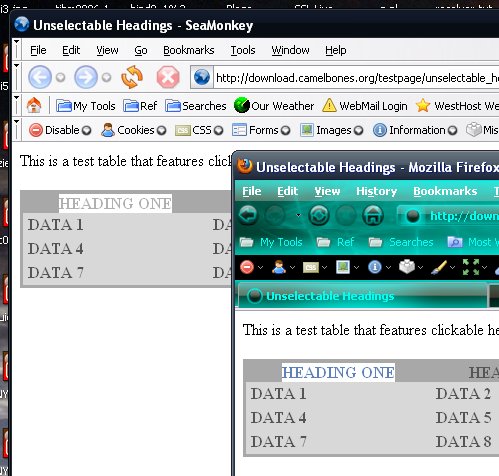The image size is (499, 476).
Task: Open Searches bookmark folder in SeaMonkey
Action: [x=196, y=106]
